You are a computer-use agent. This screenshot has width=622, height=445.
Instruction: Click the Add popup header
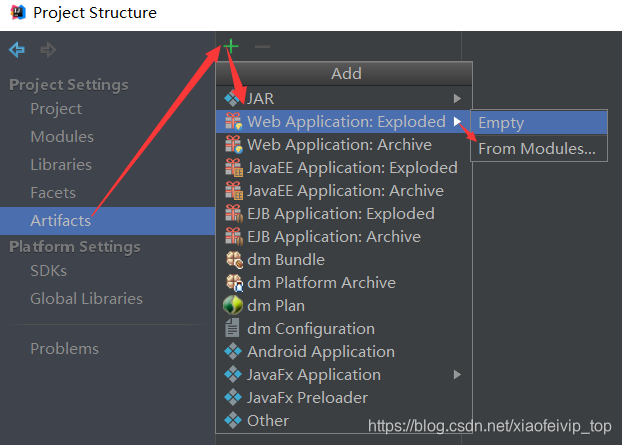(344, 74)
